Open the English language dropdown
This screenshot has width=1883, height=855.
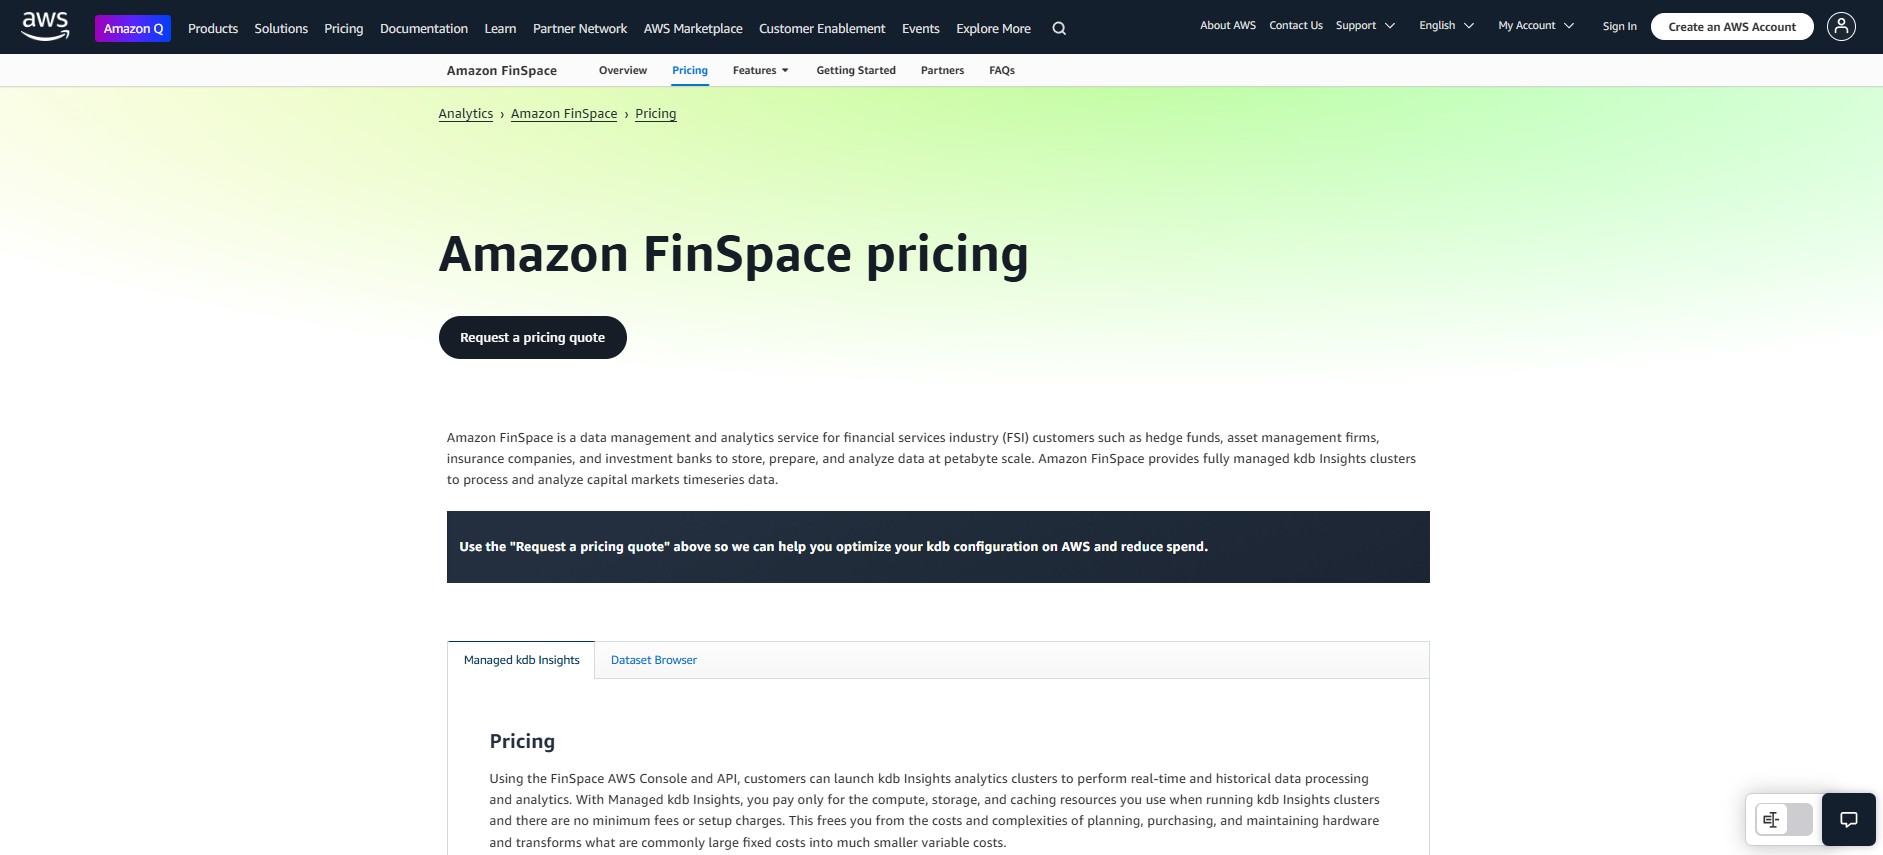pyautogui.click(x=1446, y=26)
